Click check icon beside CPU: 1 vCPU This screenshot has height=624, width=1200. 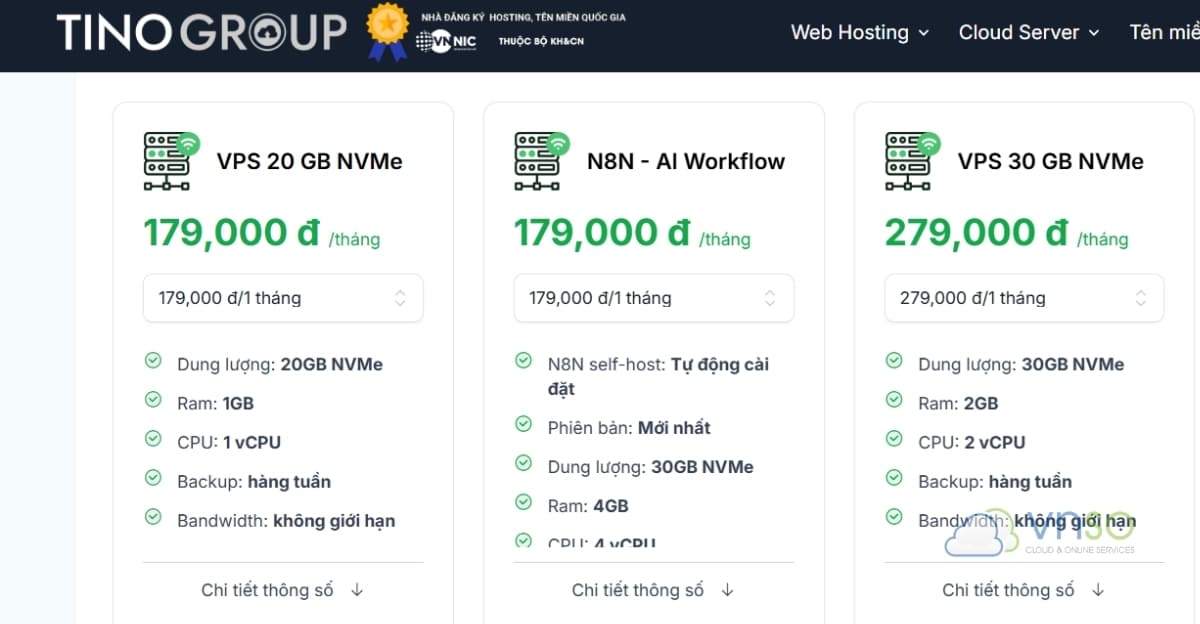[153, 438]
